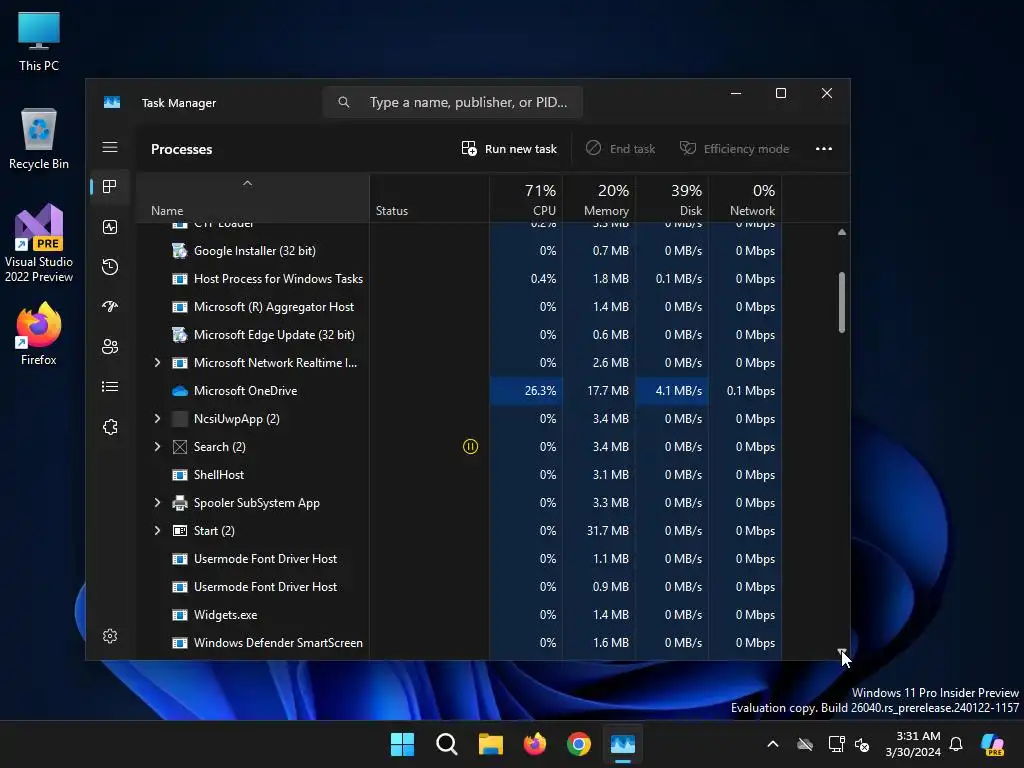The width and height of the screenshot is (1024, 768).
Task: Open Visual Studio 2022 Preview desktop shortcut
Action: pyautogui.click(x=39, y=244)
